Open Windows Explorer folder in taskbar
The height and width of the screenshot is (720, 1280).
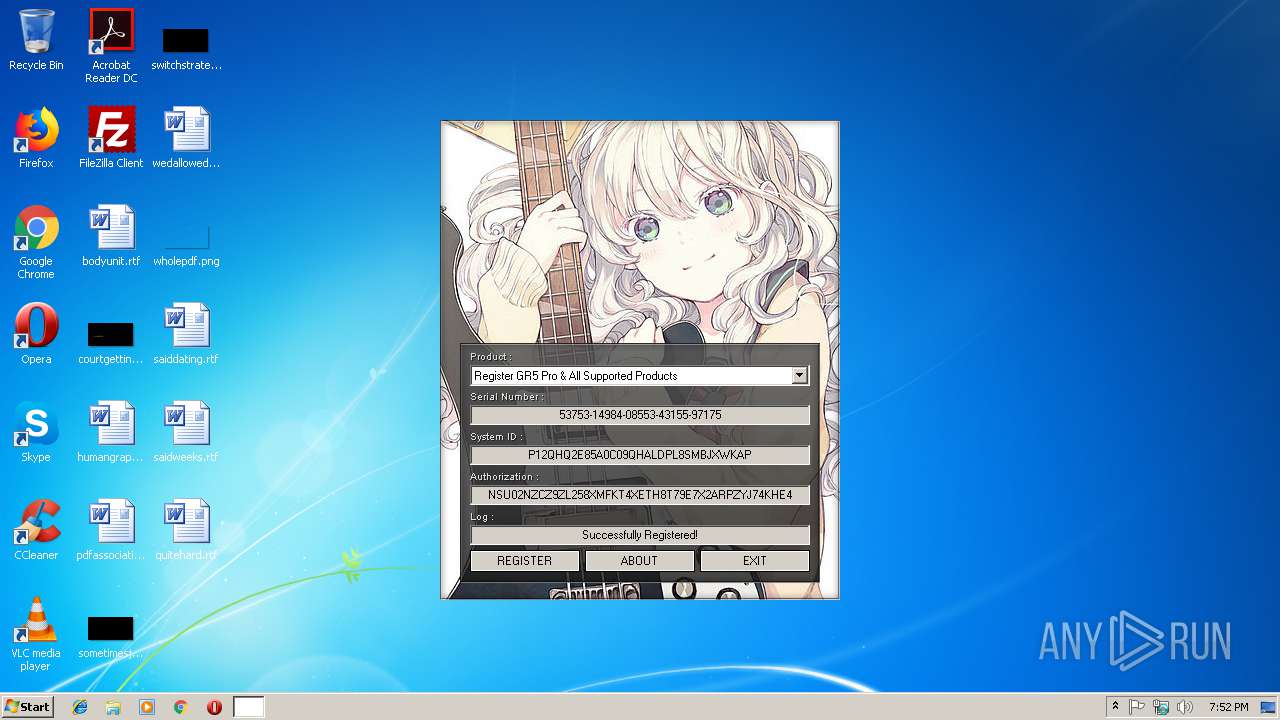(113, 707)
